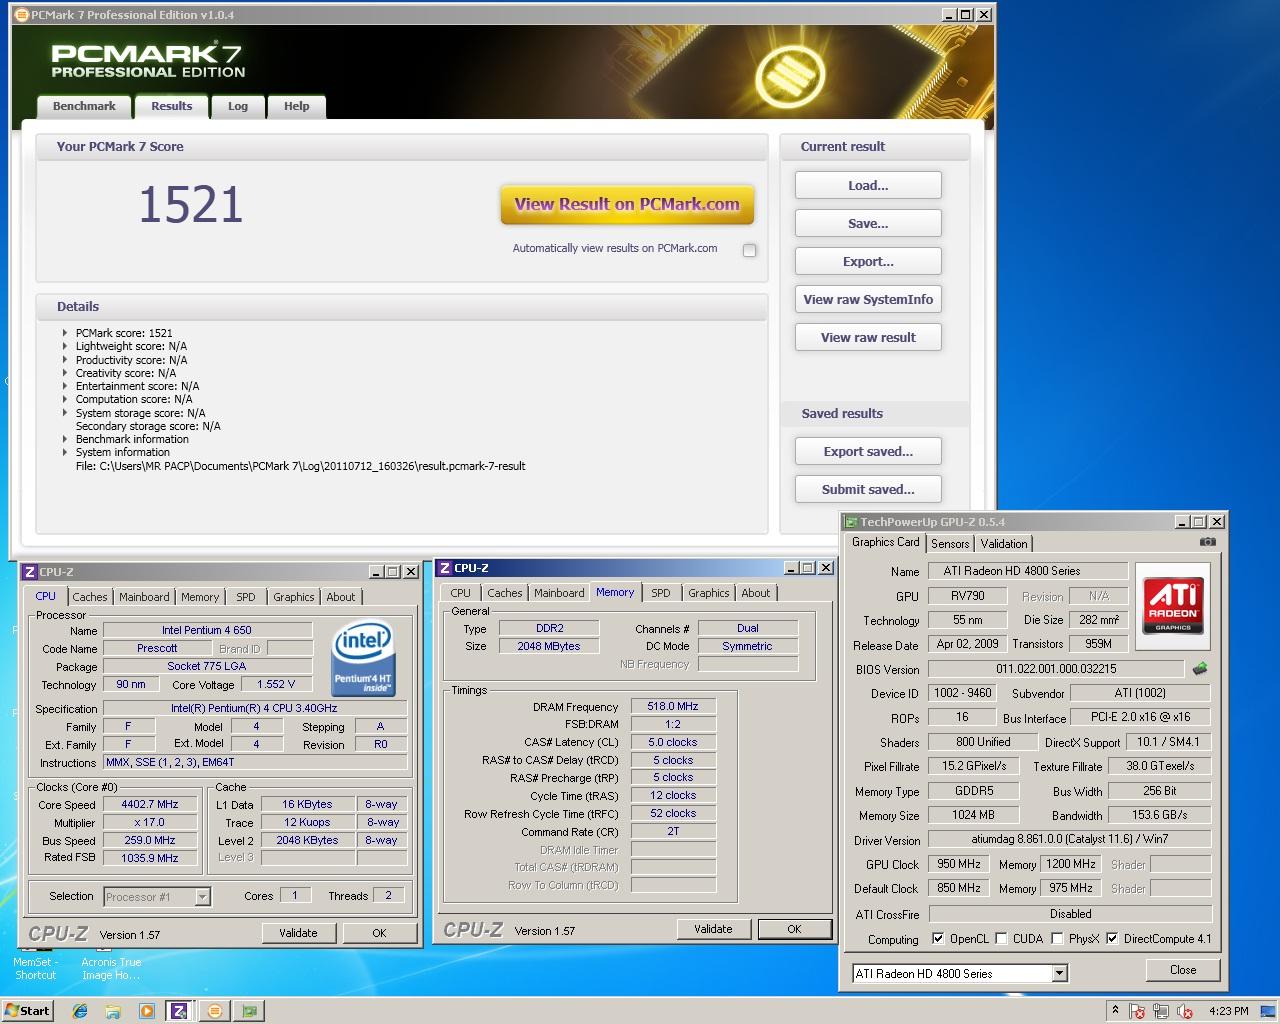Expand the System storage score row

point(65,413)
